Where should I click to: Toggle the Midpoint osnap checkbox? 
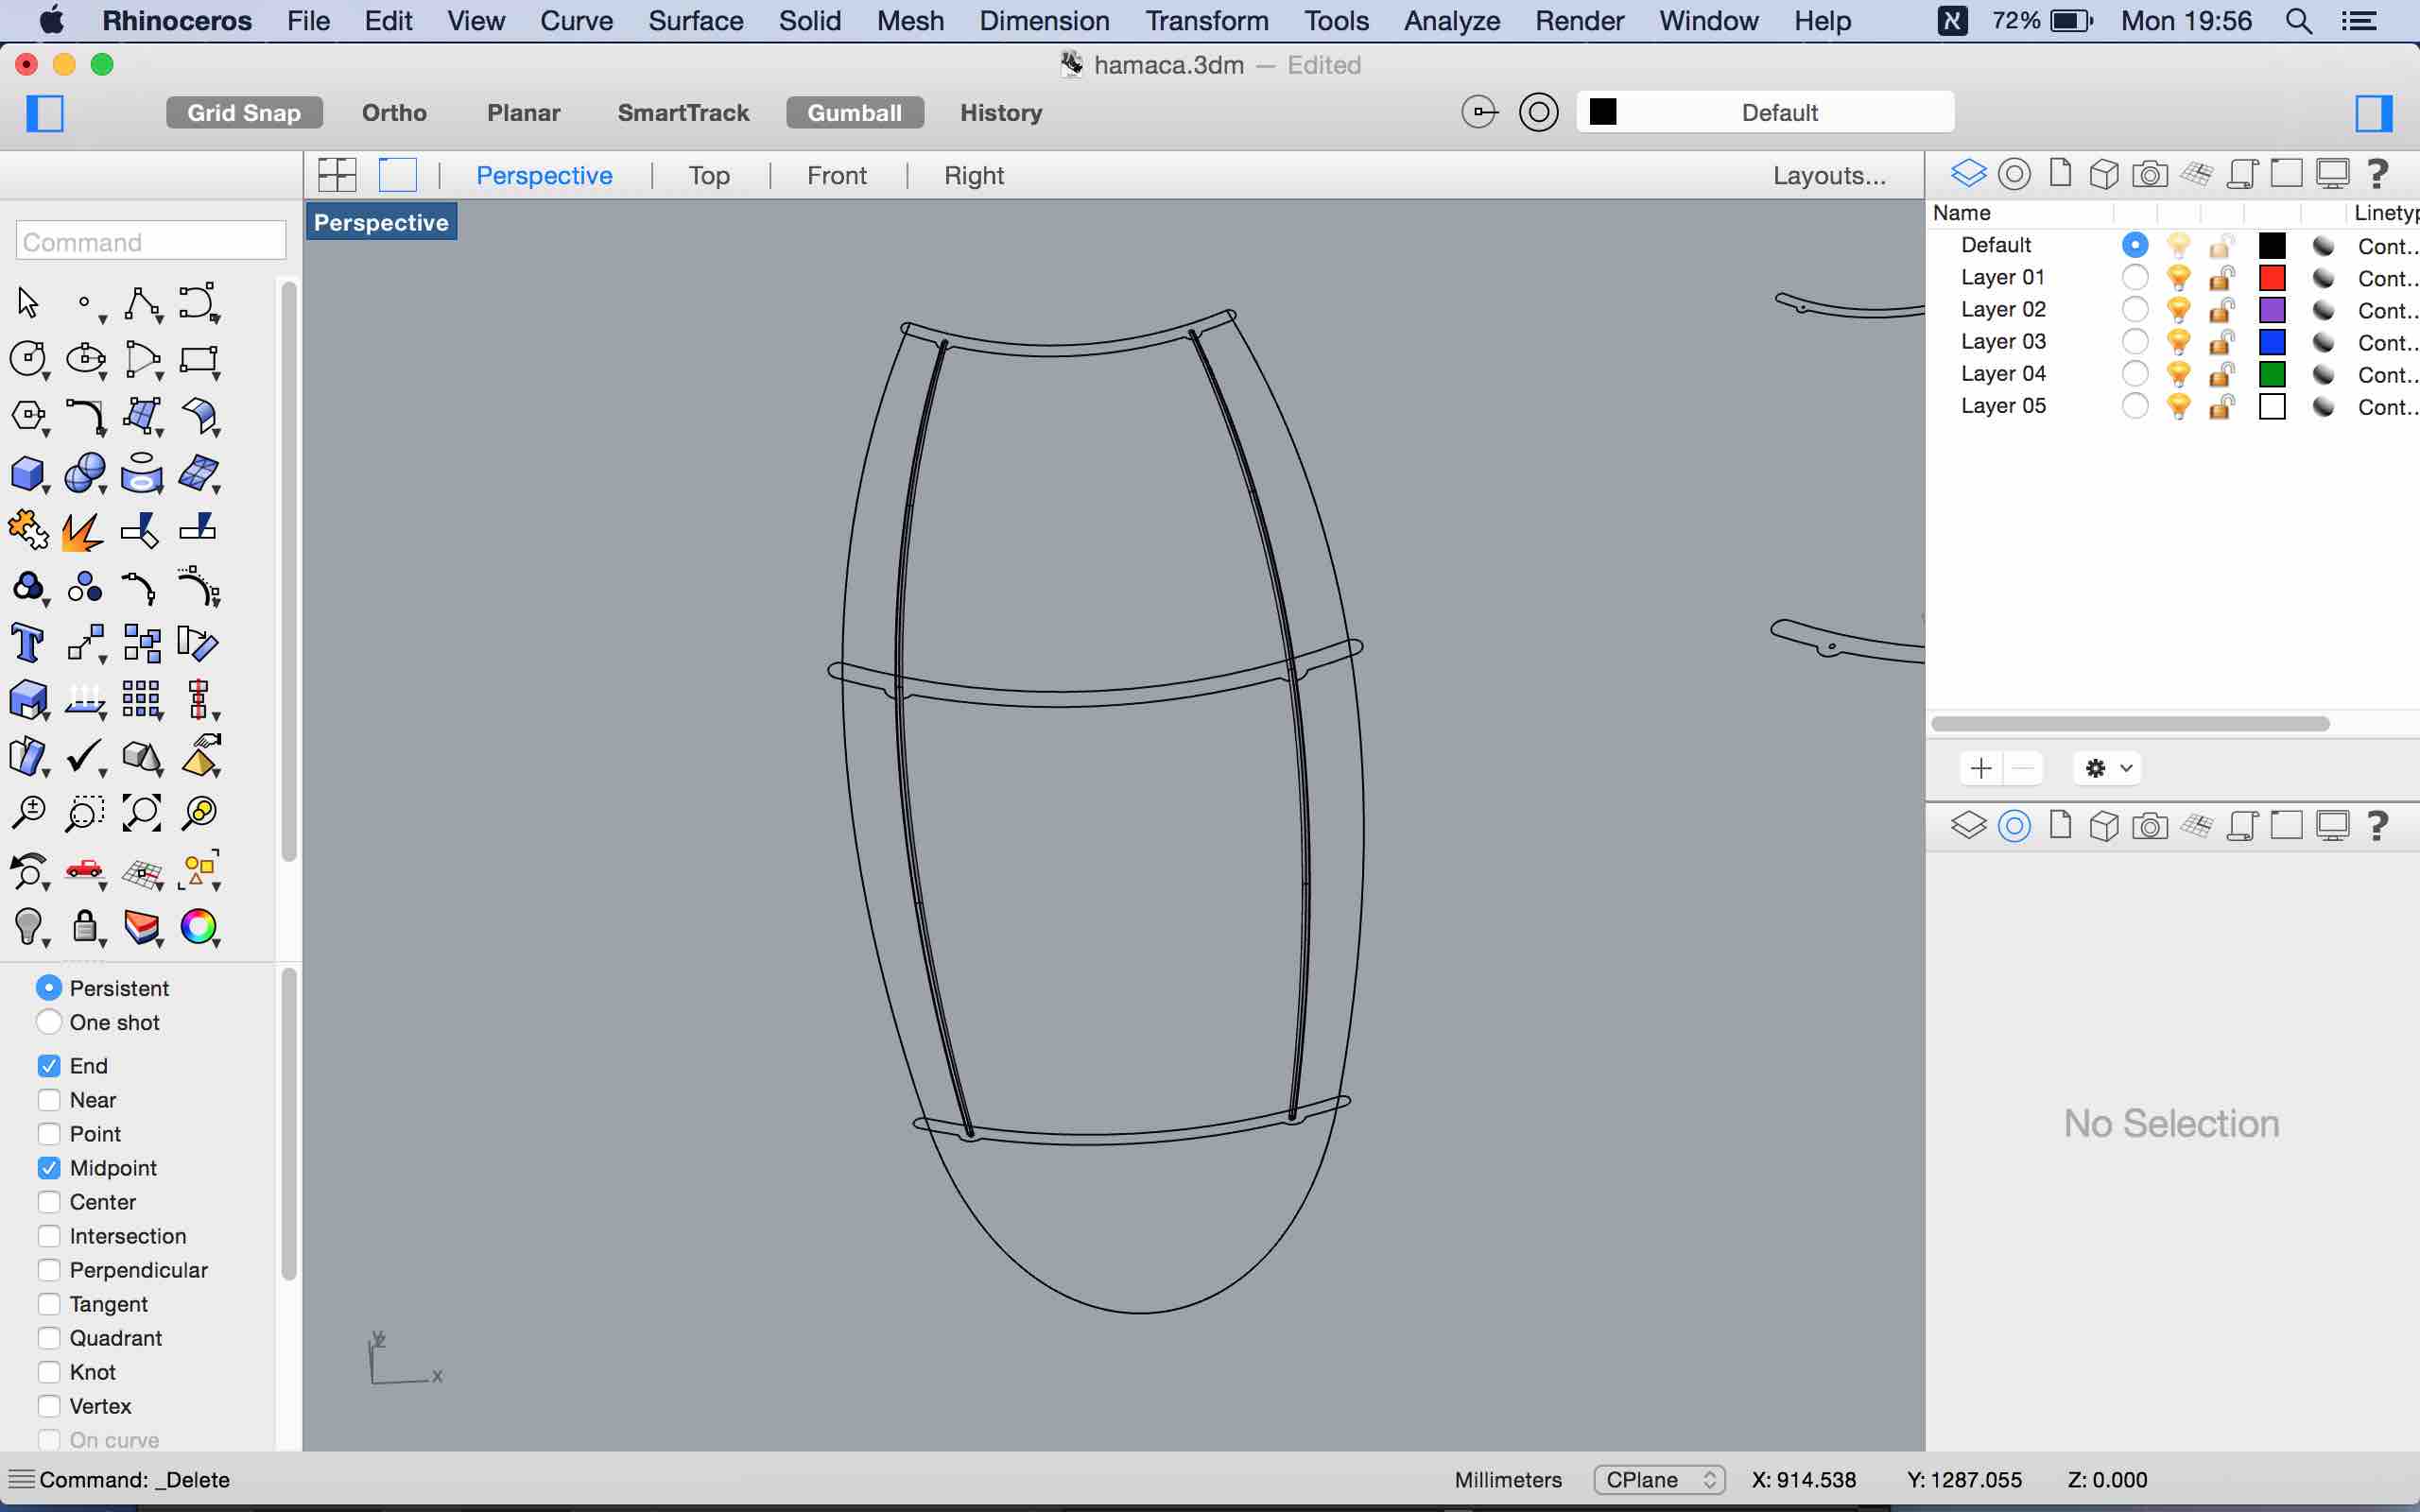point(47,1167)
